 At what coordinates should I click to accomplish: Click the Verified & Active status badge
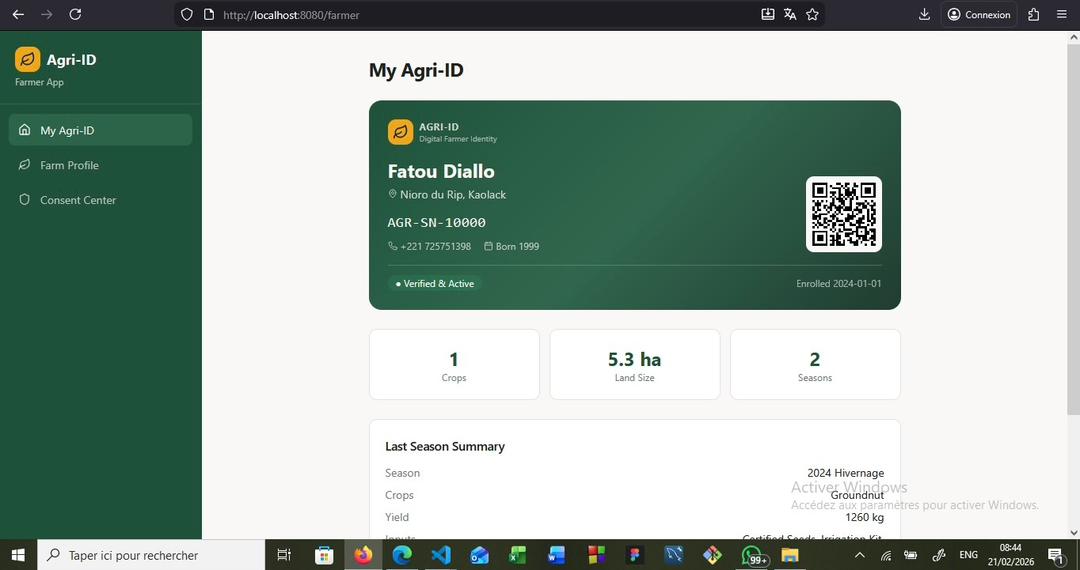435,284
